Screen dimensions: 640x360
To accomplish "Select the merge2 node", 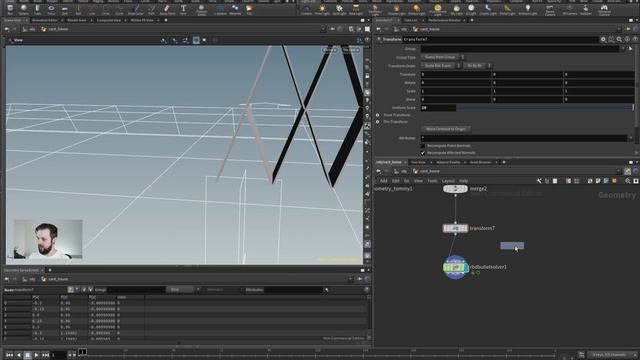I will click(455, 189).
